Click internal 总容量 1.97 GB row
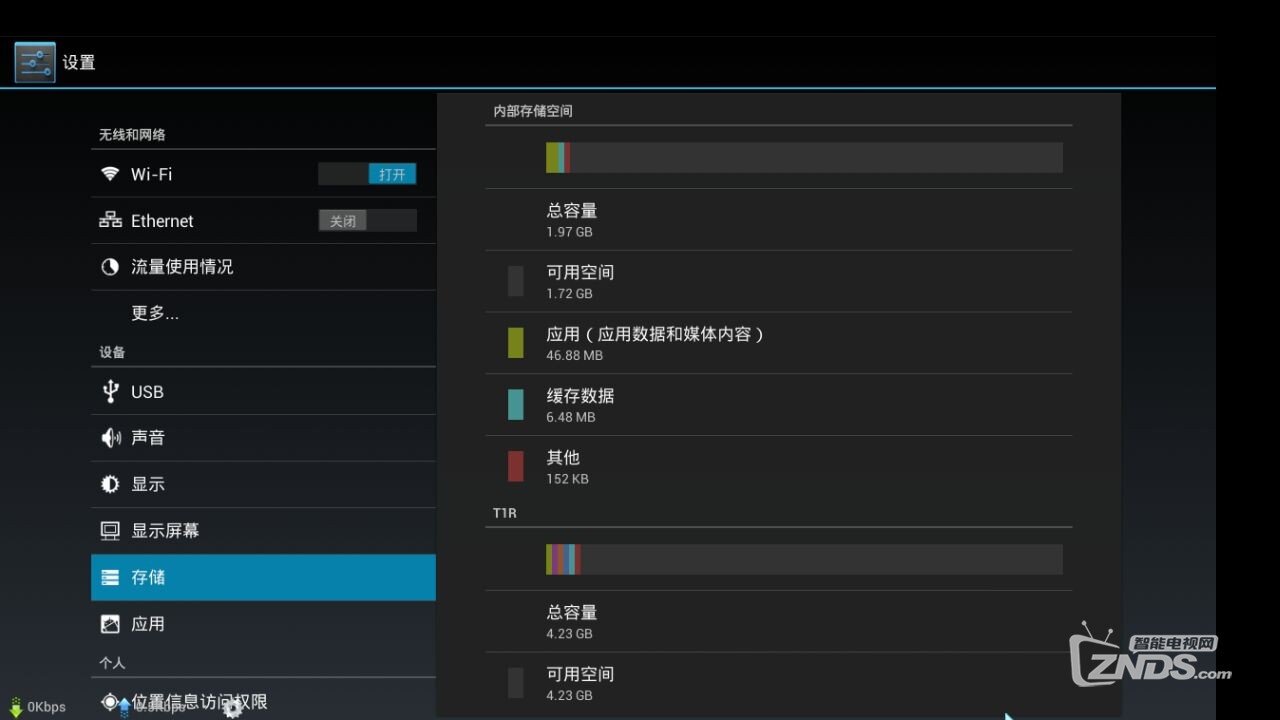 (x=779, y=220)
